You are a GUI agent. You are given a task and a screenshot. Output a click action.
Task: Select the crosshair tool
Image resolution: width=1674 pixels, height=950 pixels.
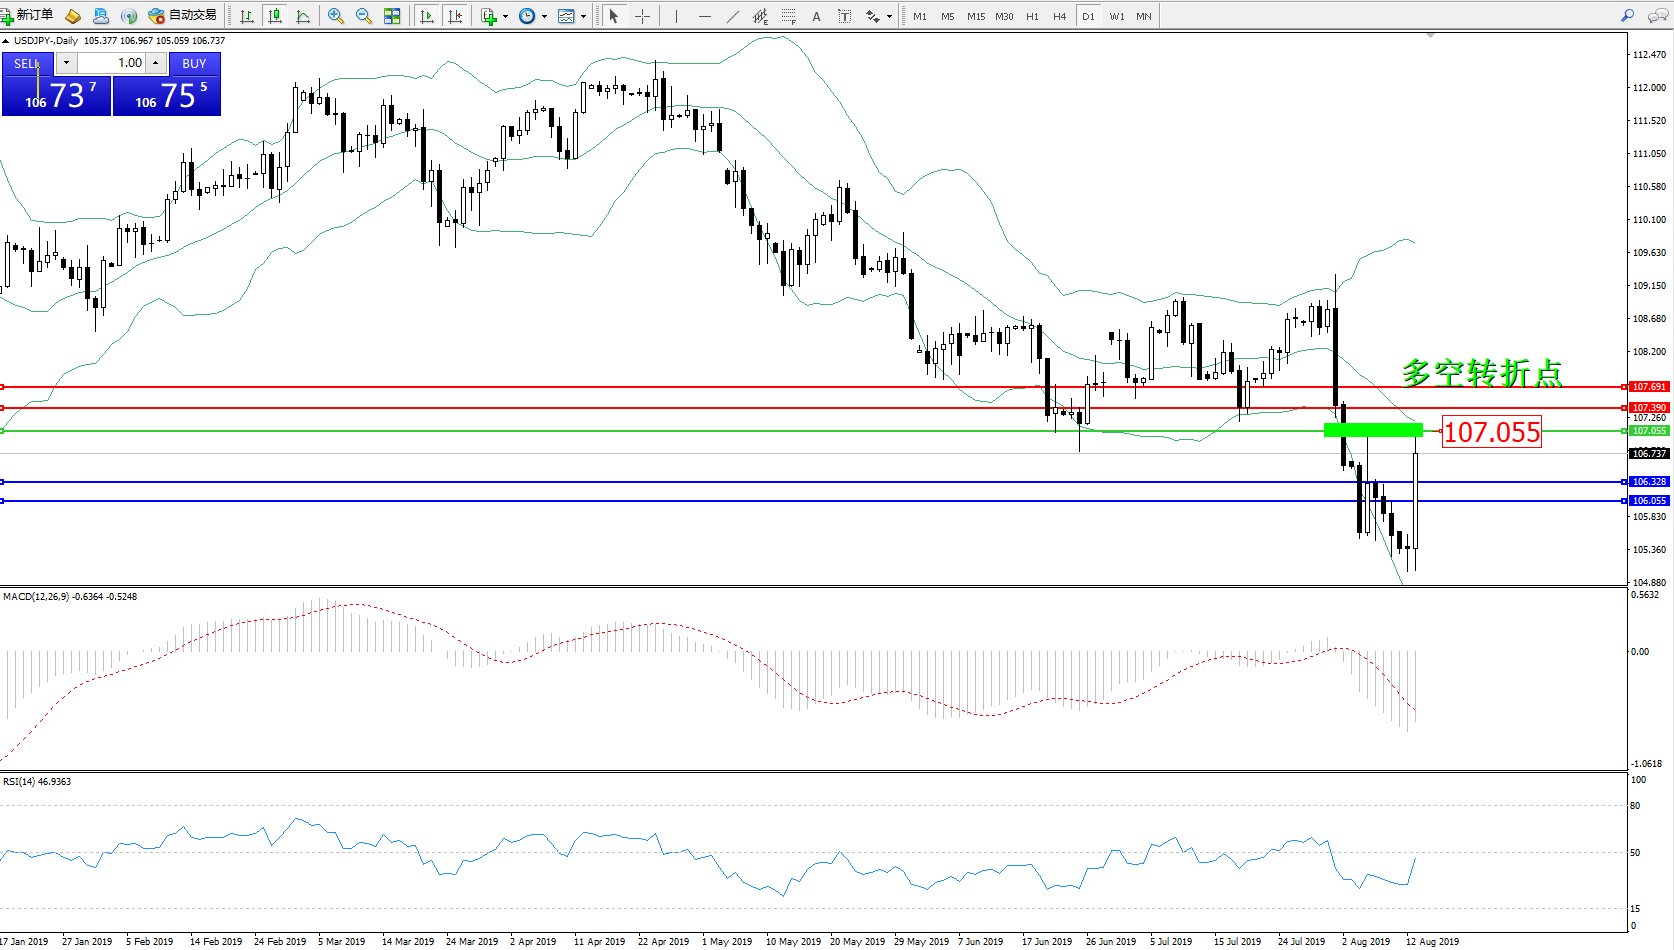click(x=642, y=16)
